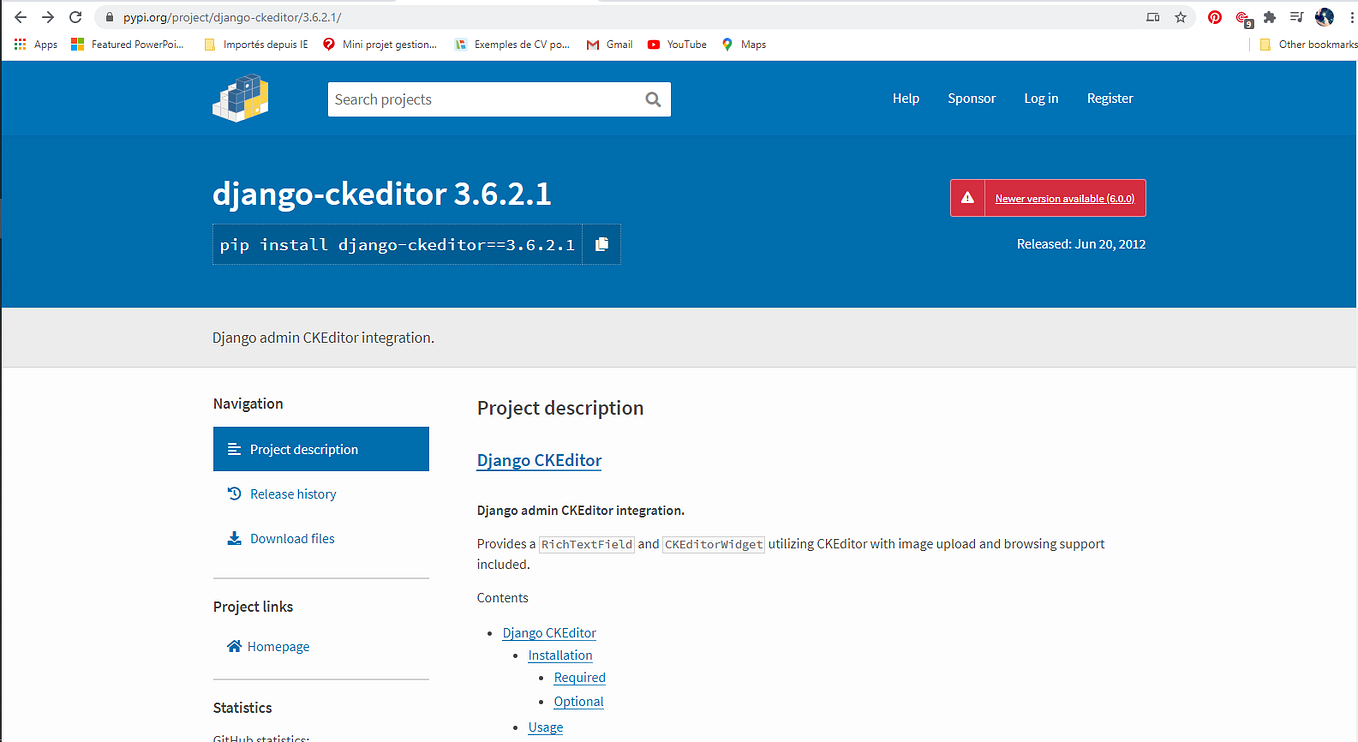
Task: Open the Homepage project link icon
Action: click(233, 646)
